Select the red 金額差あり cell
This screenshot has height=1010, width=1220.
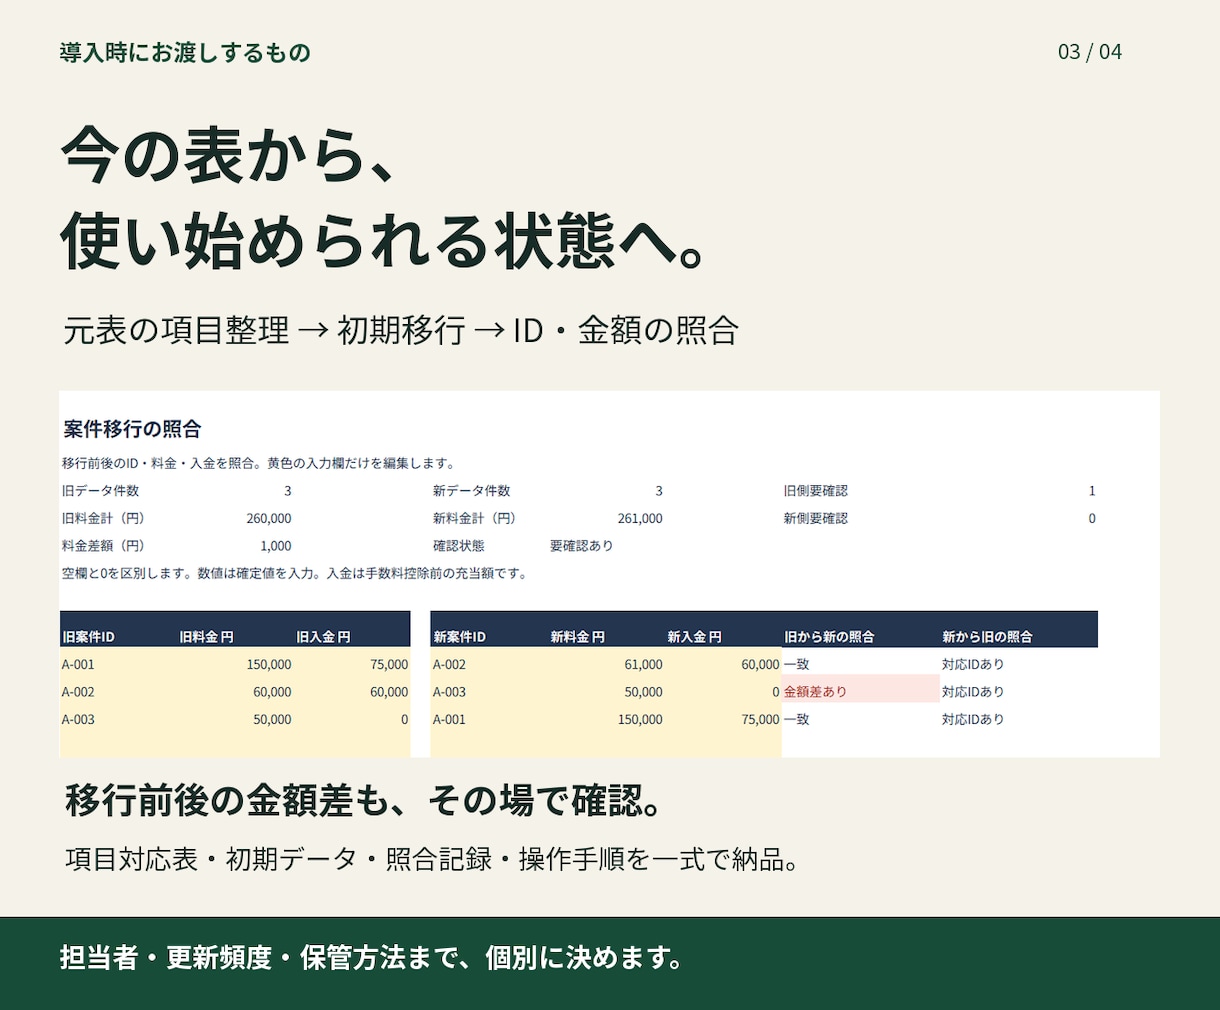861,689
